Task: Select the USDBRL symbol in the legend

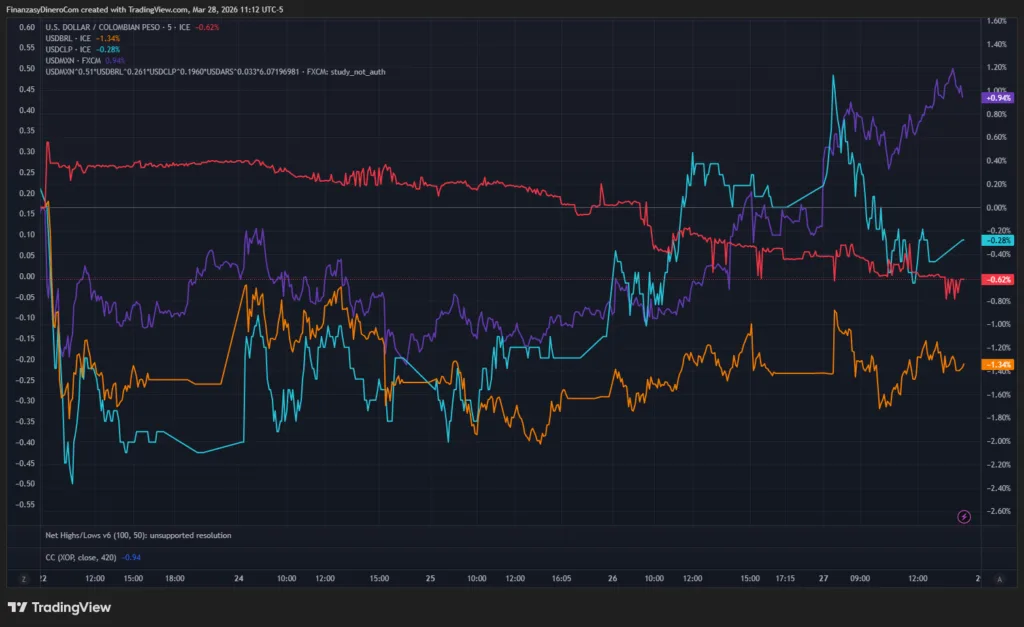Action: click(60, 38)
